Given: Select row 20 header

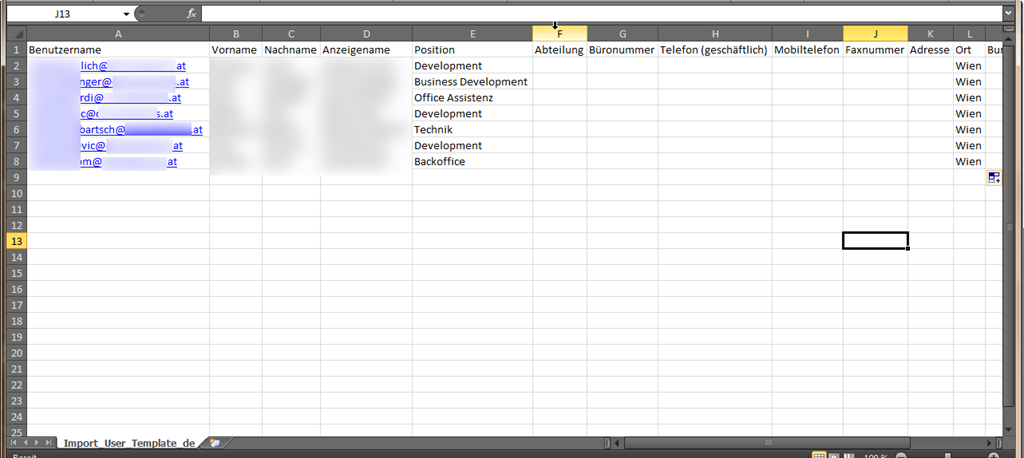Looking at the screenshot, I should [17, 353].
